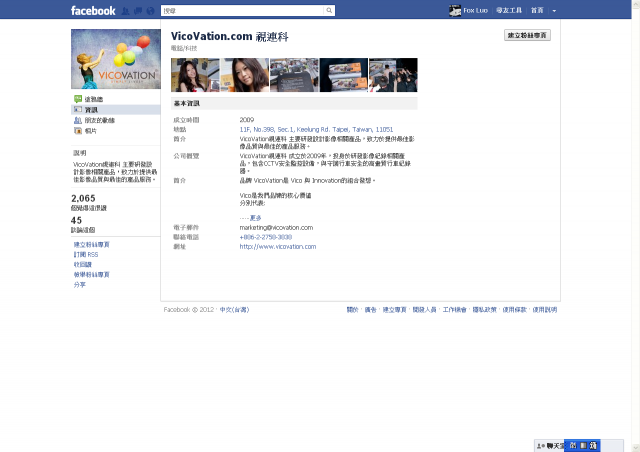Image resolution: width=640 pixels, height=452 pixels.
Task: Open Help footer link
Action: pos(545,309)
